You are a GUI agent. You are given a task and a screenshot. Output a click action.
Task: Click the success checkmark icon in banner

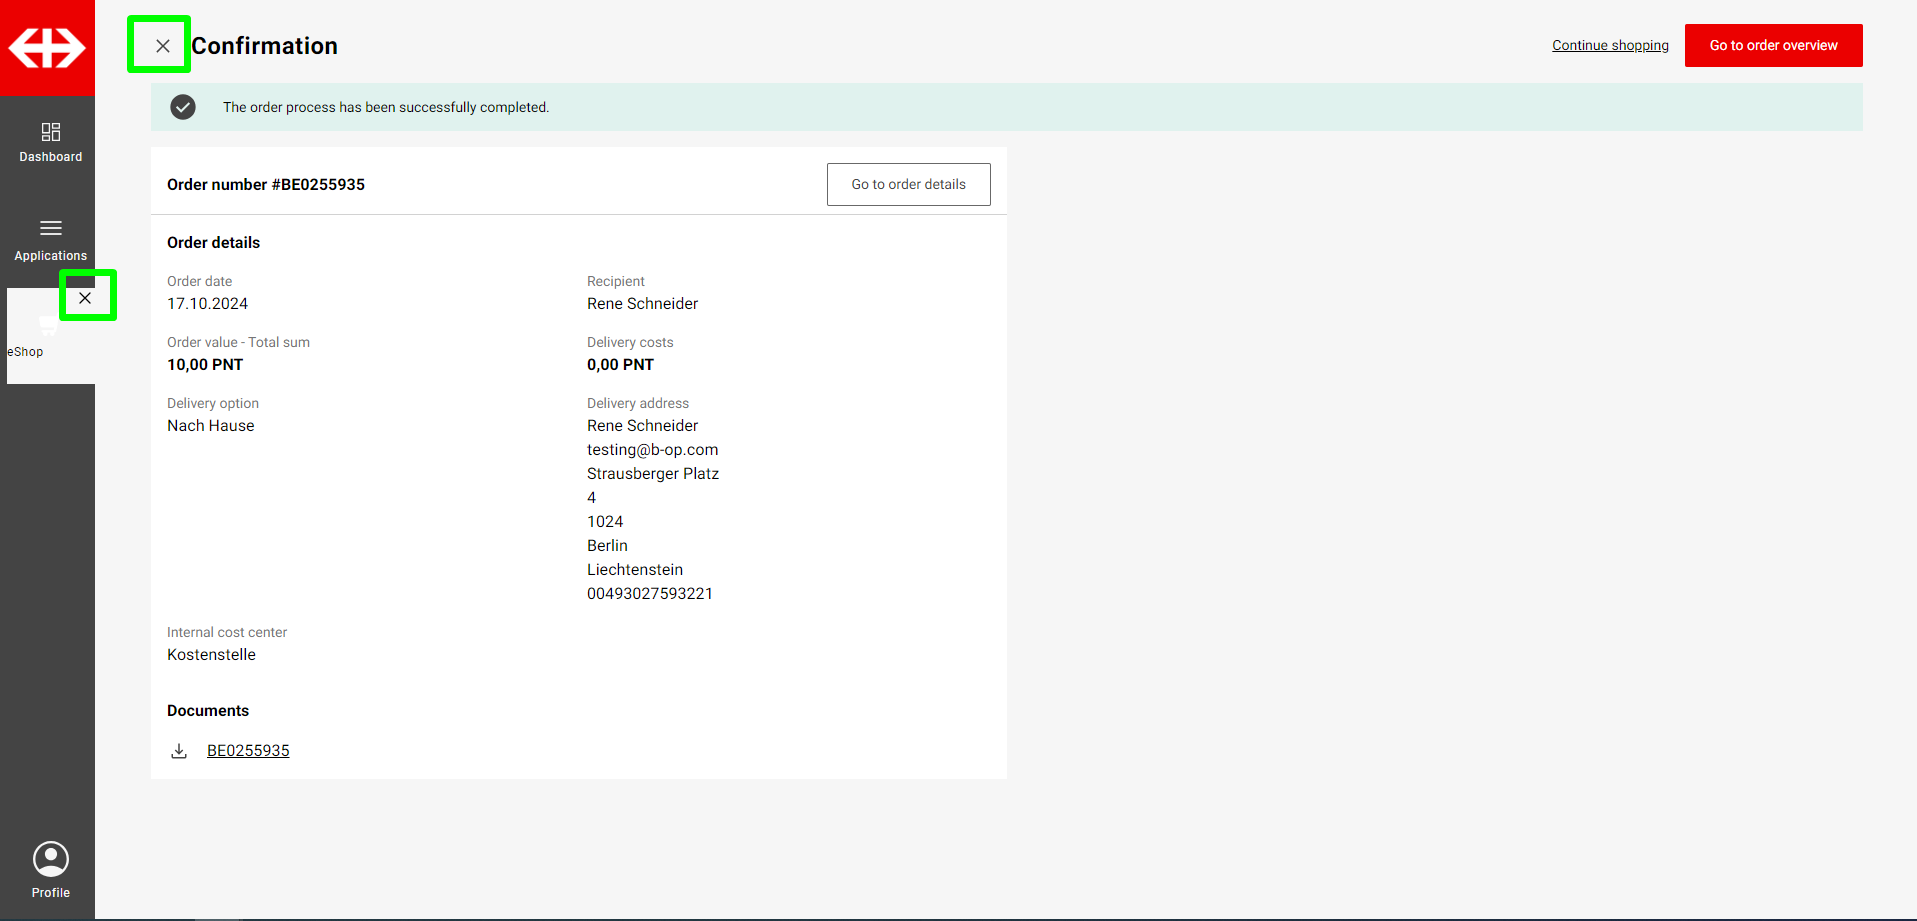(x=183, y=107)
